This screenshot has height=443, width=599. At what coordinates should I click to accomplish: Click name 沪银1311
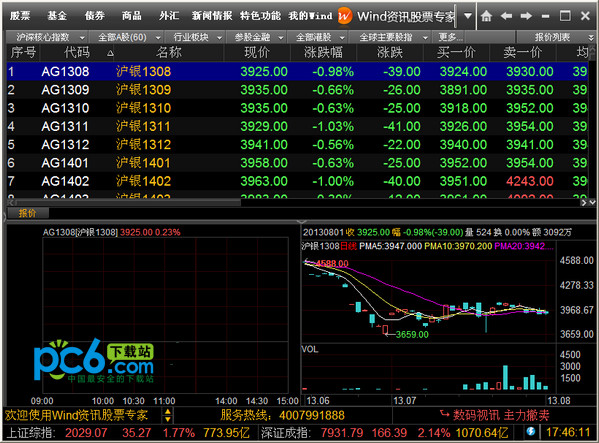pos(144,126)
